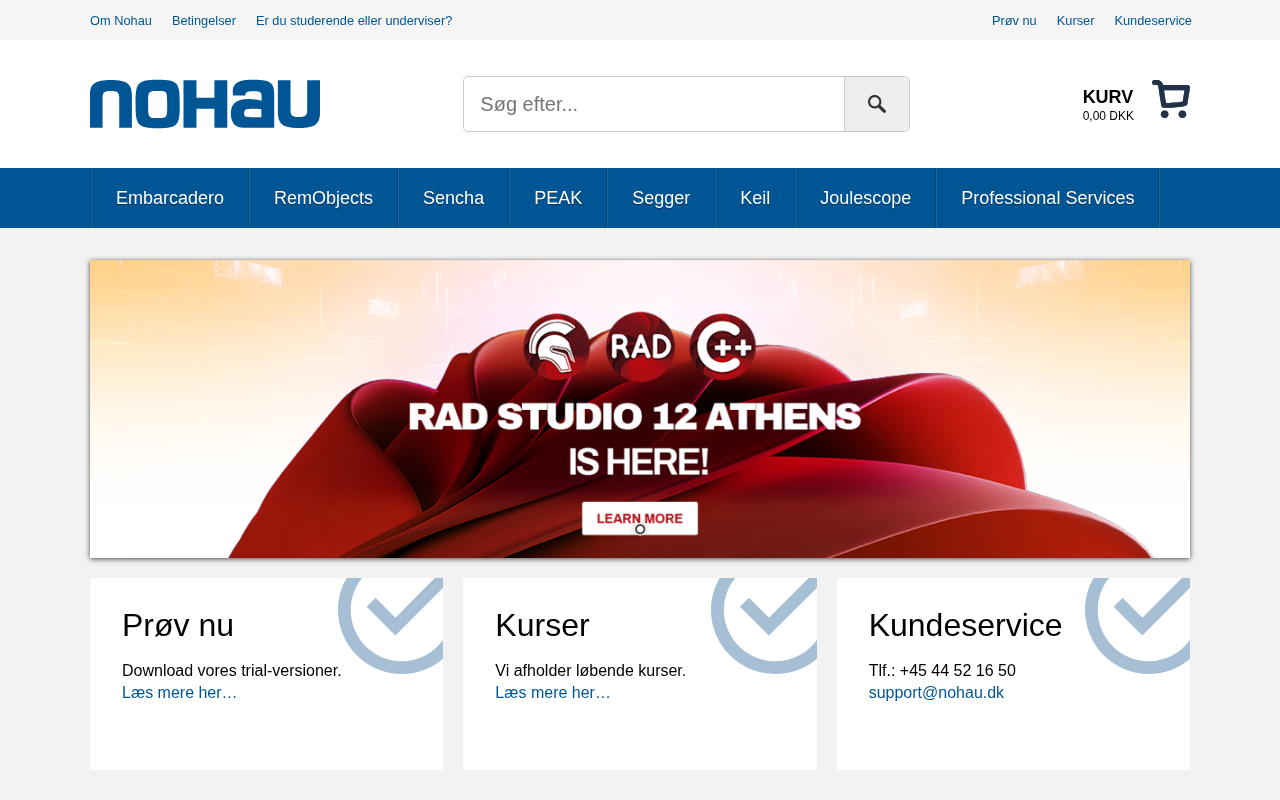Go to the PEAK category
This screenshot has width=1280, height=800.
pos(558,198)
